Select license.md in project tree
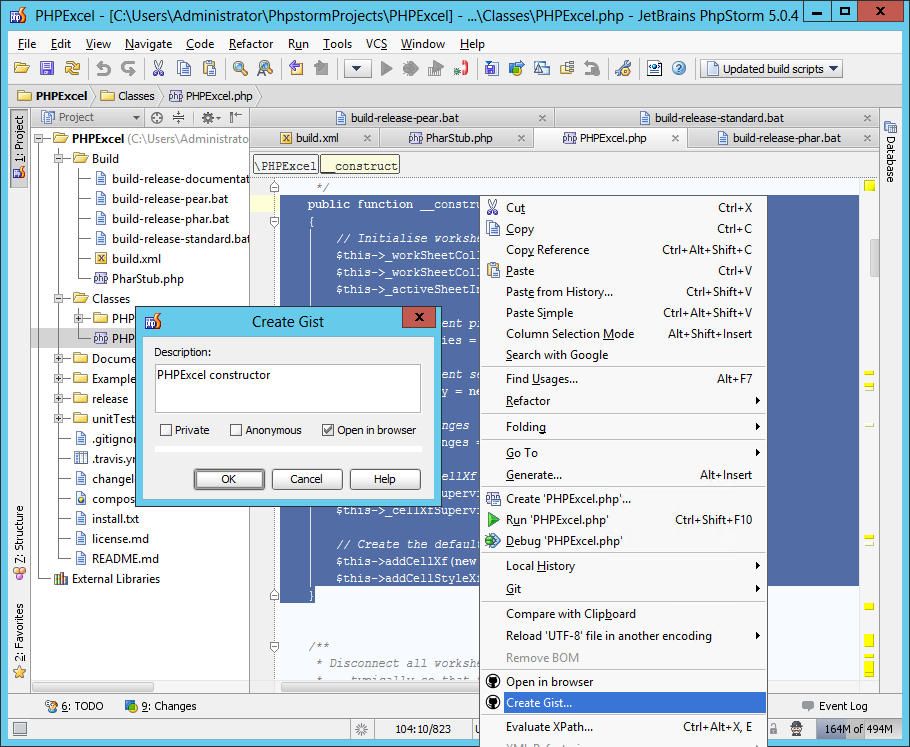The image size is (910, 747). (120, 539)
